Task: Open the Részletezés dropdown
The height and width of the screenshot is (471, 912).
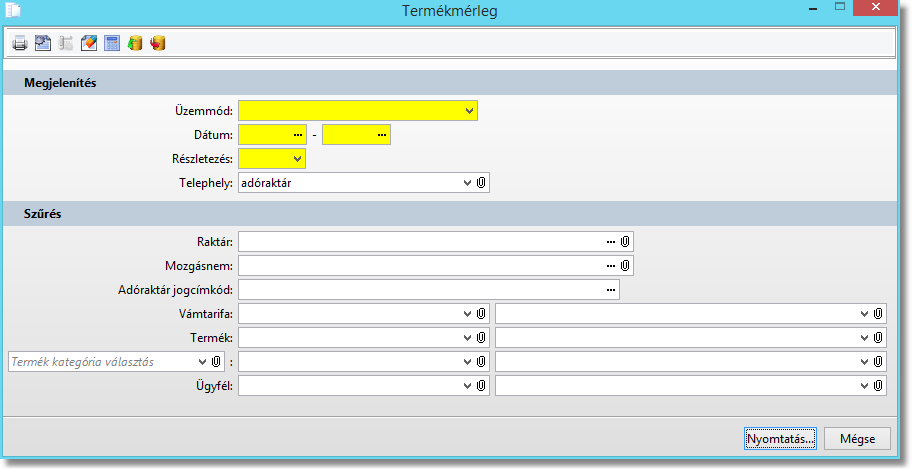Action: (297, 159)
